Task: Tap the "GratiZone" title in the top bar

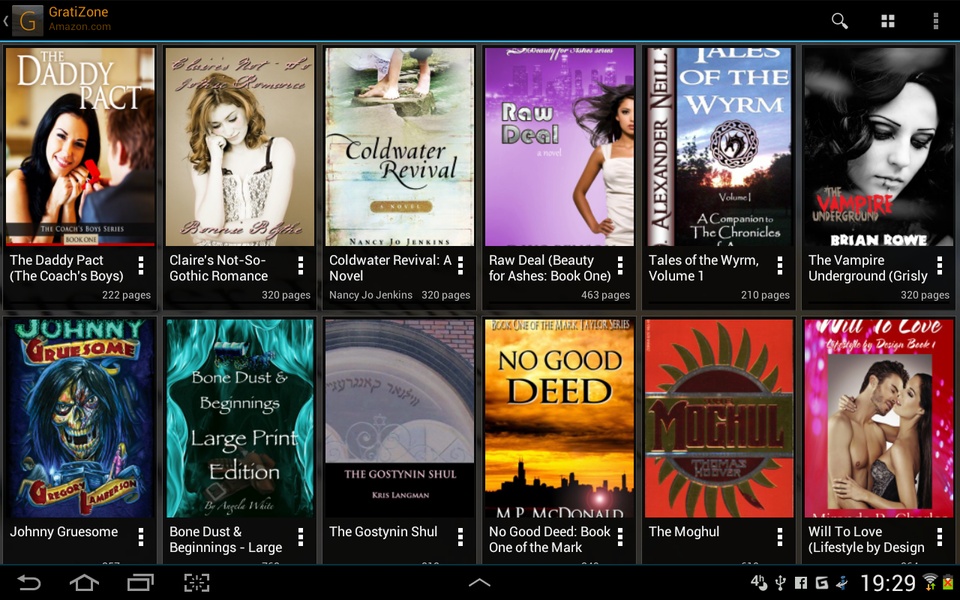Action: click(78, 12)
